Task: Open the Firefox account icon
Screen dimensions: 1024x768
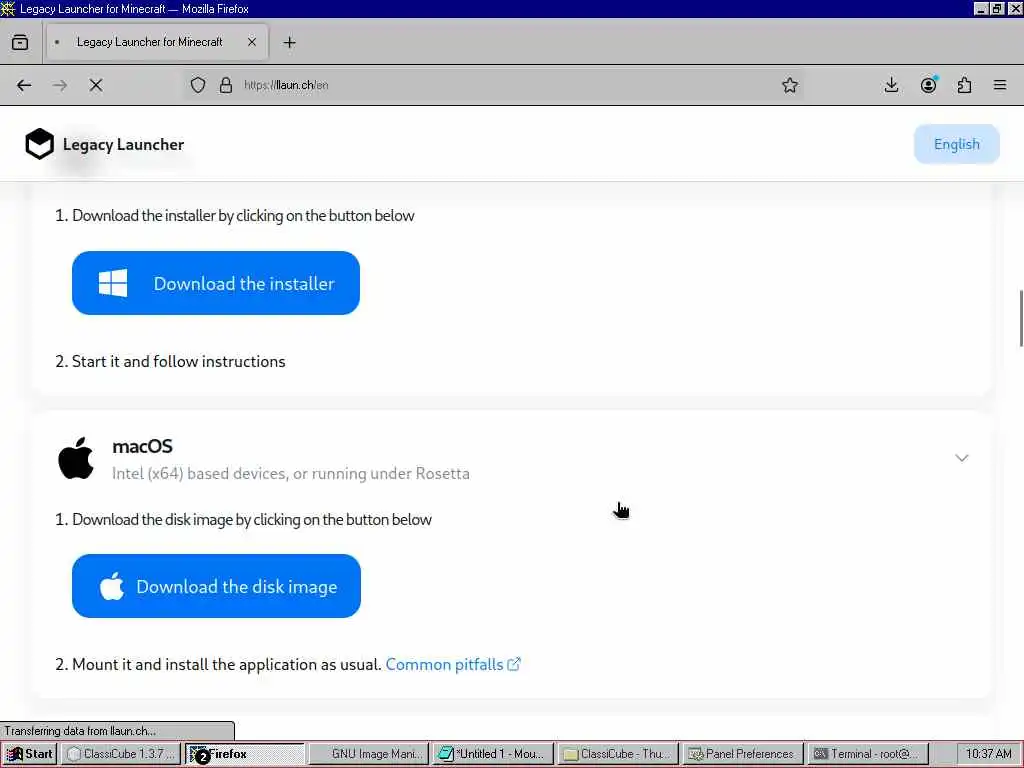Action: [929, 86]
